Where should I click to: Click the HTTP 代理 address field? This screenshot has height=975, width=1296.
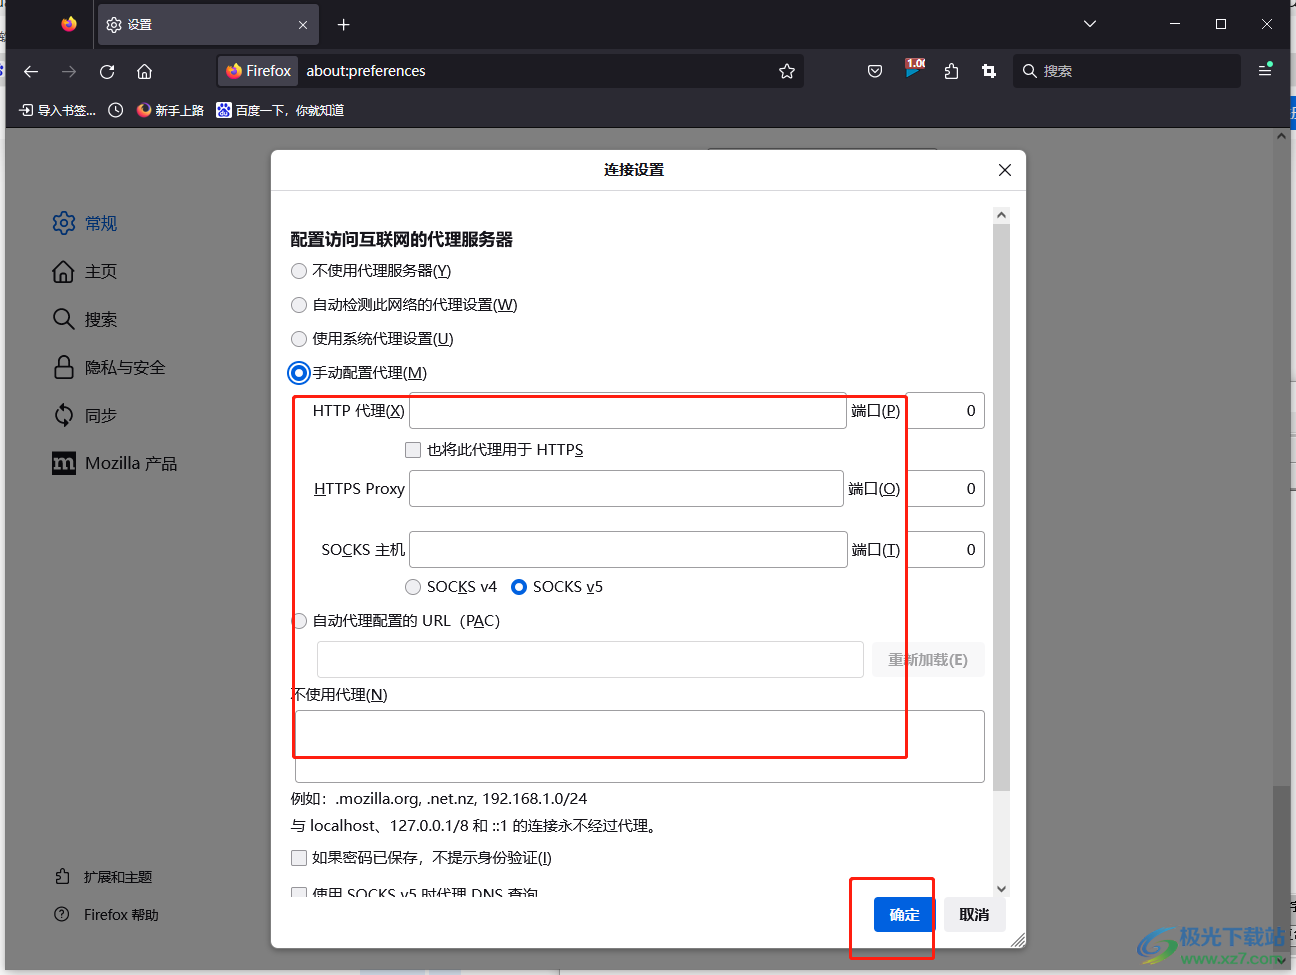[x=628, y=410]
